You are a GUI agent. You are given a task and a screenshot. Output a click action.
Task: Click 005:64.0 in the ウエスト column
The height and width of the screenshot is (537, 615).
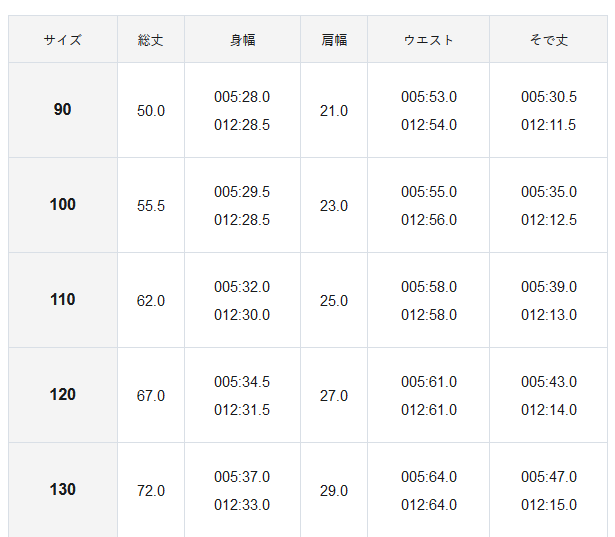429,477
